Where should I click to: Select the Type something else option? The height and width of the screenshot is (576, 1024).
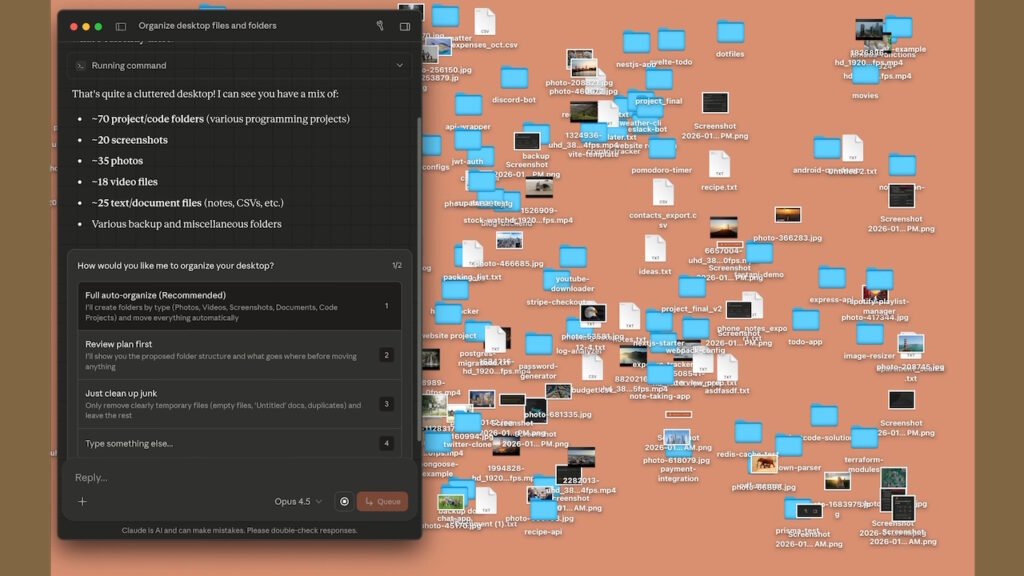(x=230, y=443)
